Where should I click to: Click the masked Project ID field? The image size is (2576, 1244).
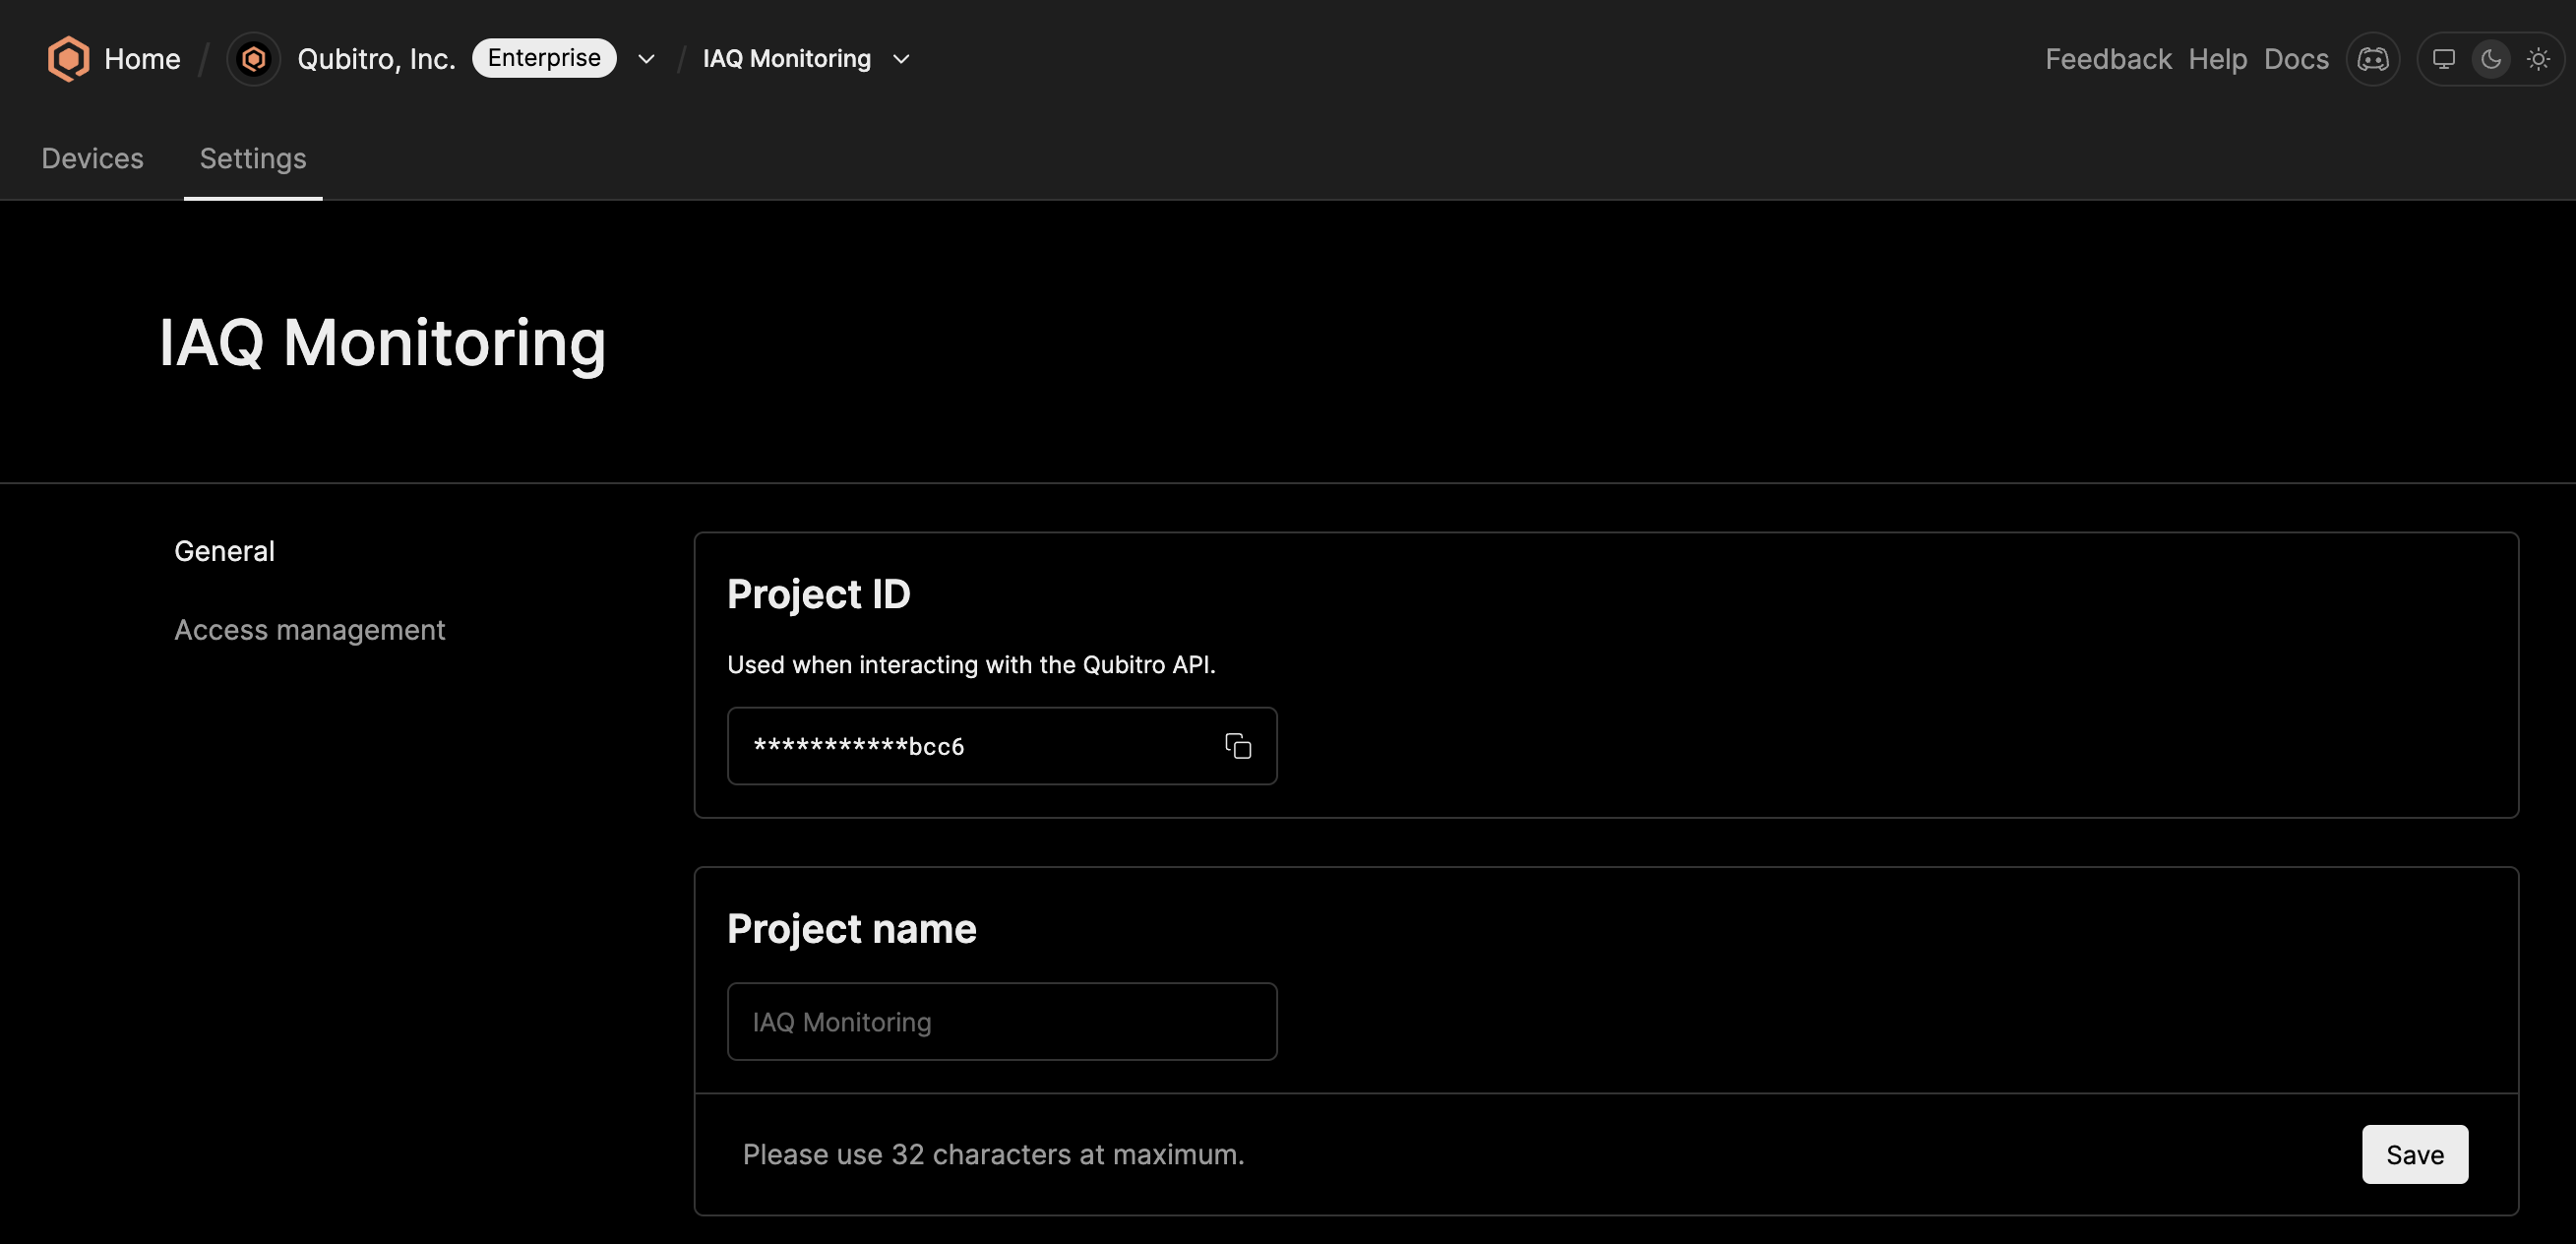1002,746
